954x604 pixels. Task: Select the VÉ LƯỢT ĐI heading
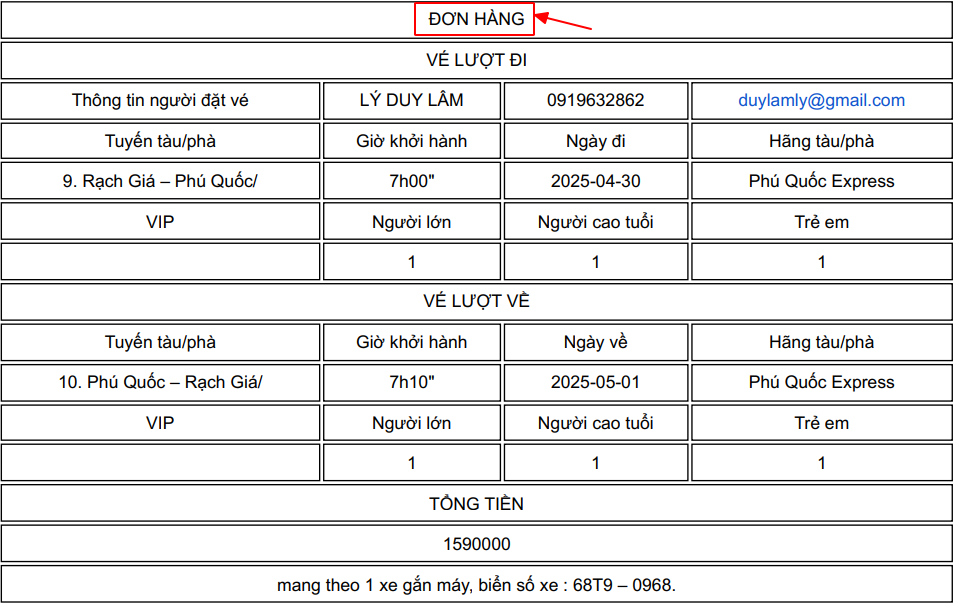tap(476, 60)
